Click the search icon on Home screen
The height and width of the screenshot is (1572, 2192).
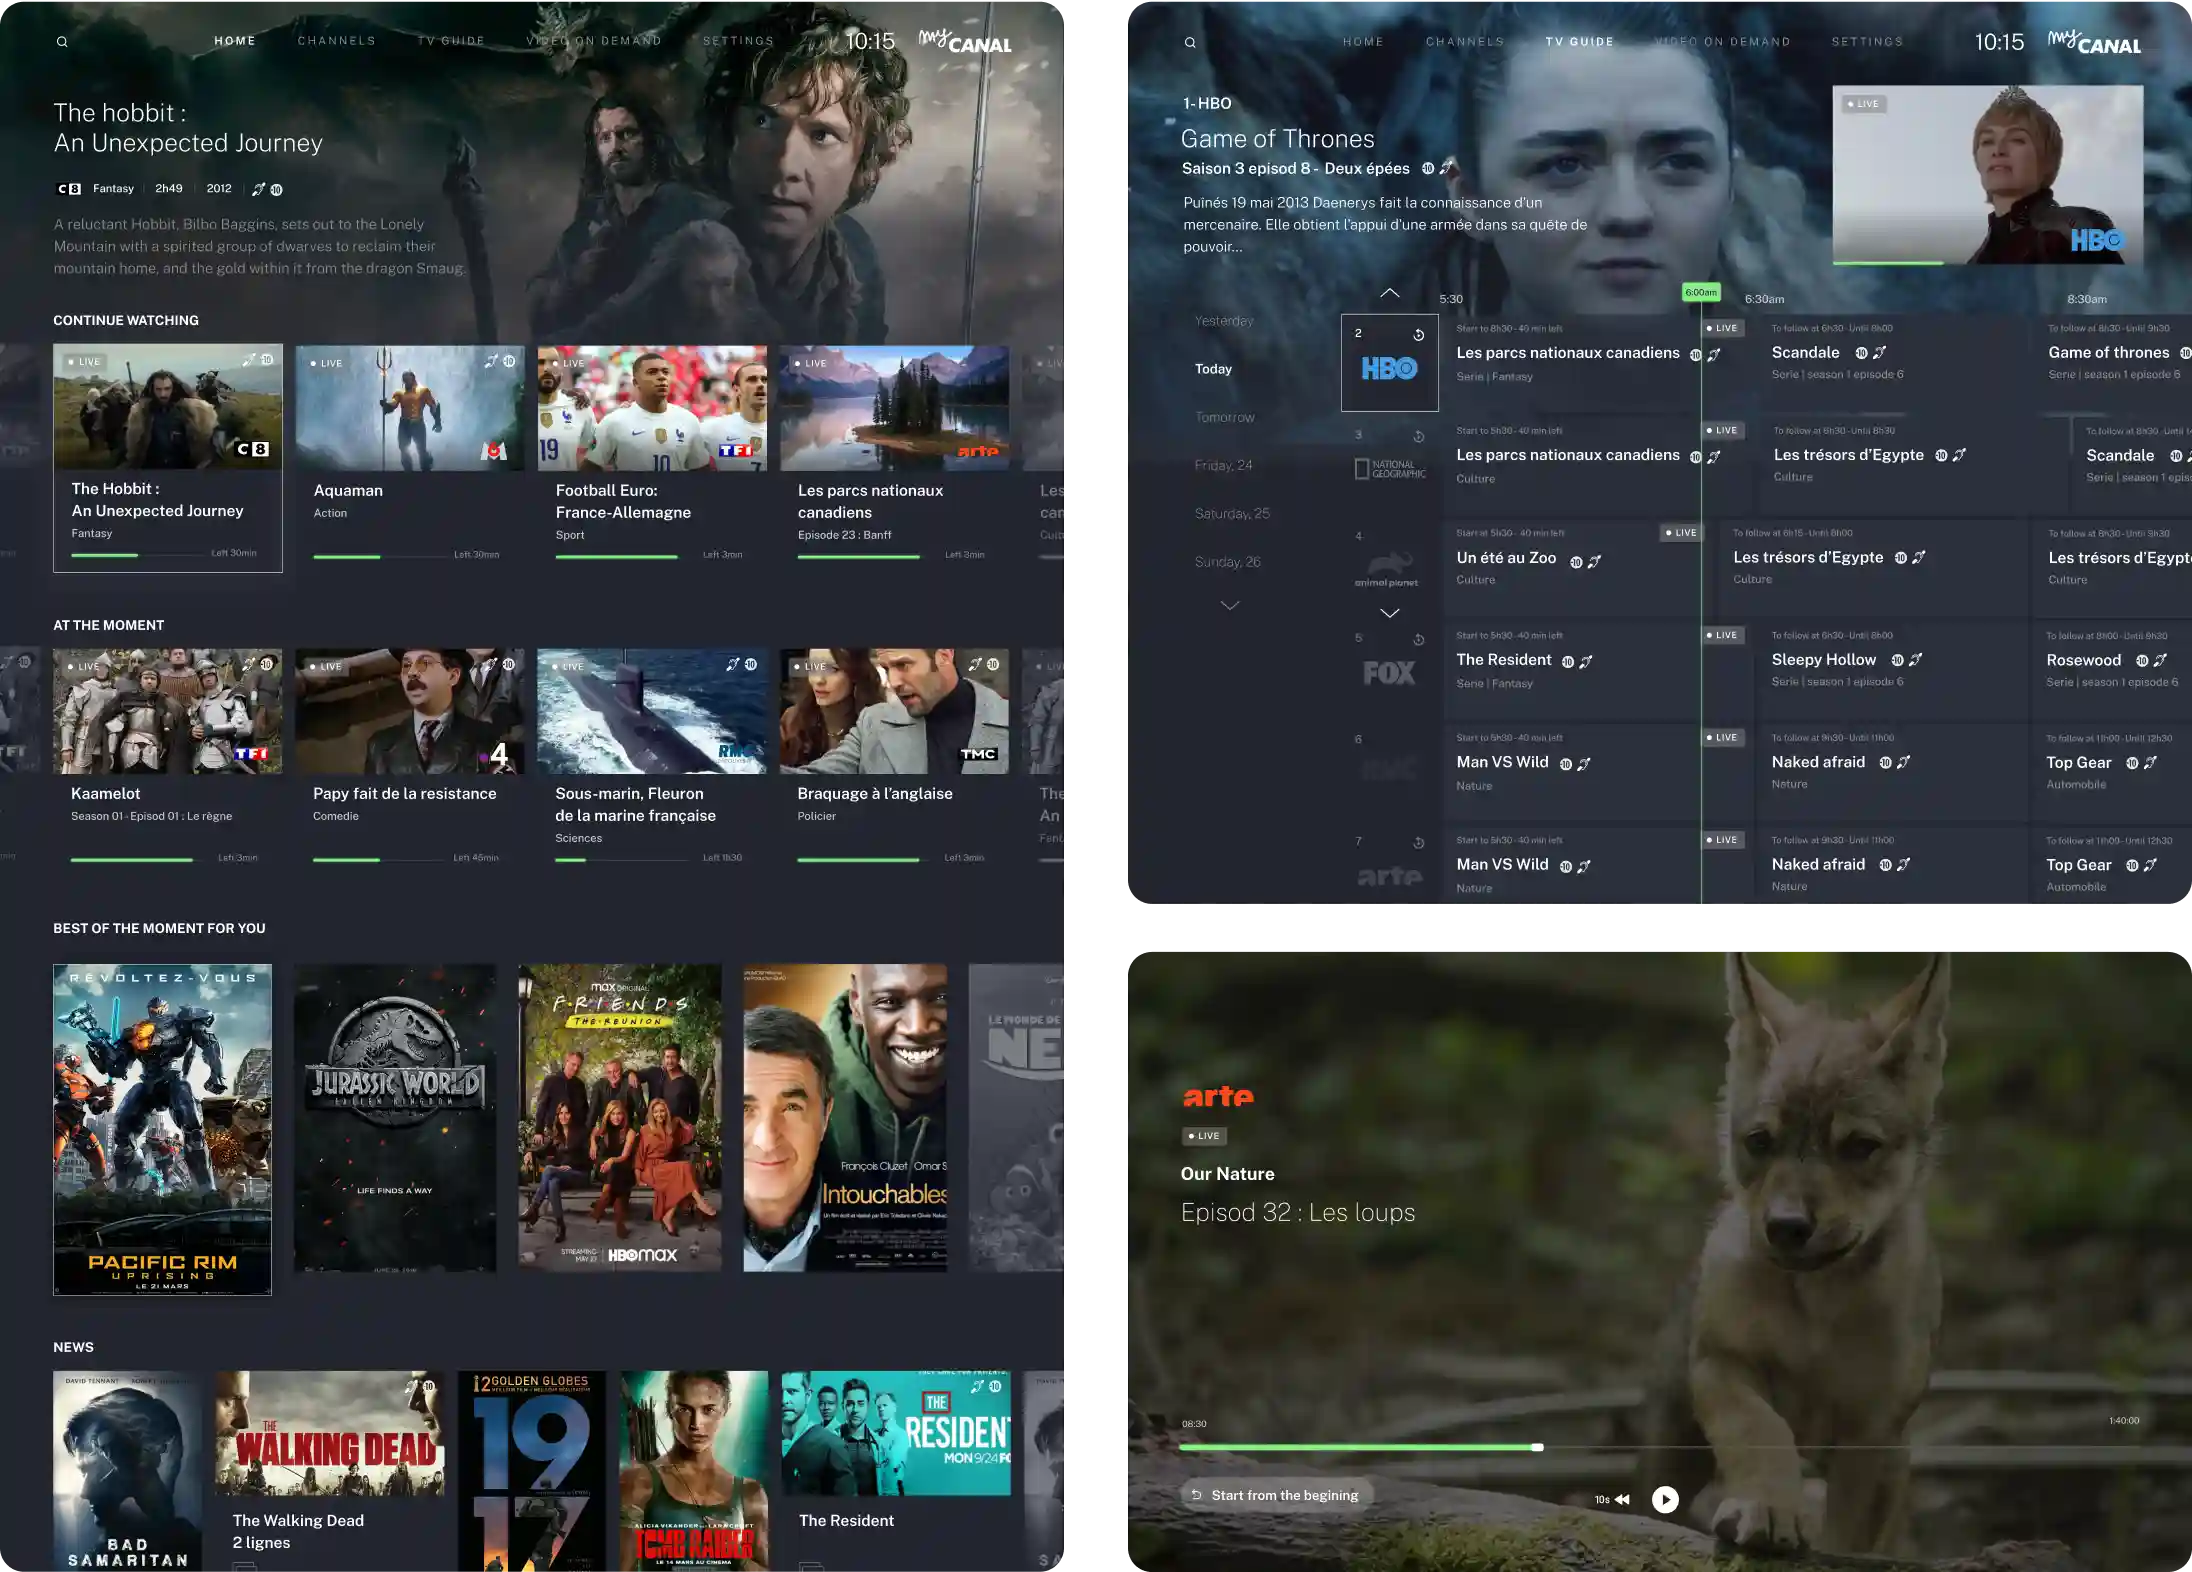pos(62,42)
